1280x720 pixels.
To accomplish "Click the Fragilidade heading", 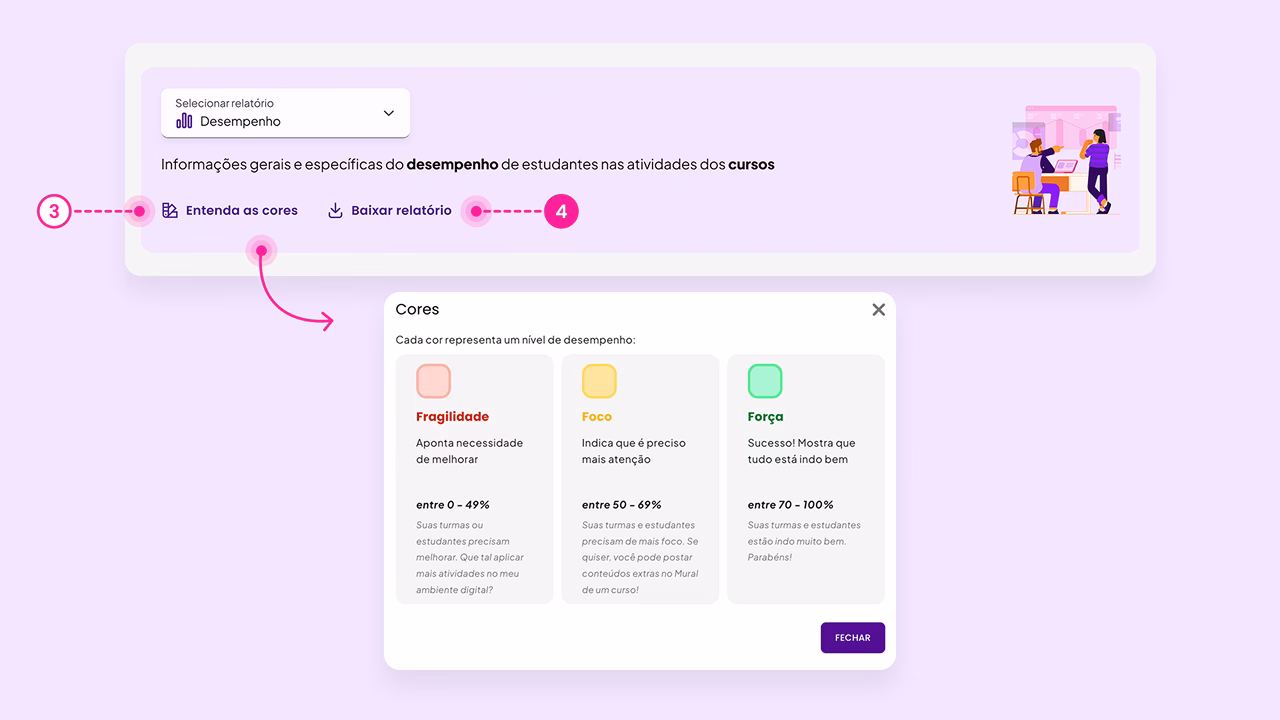I will pyautogui.click(x=452, y=417).
